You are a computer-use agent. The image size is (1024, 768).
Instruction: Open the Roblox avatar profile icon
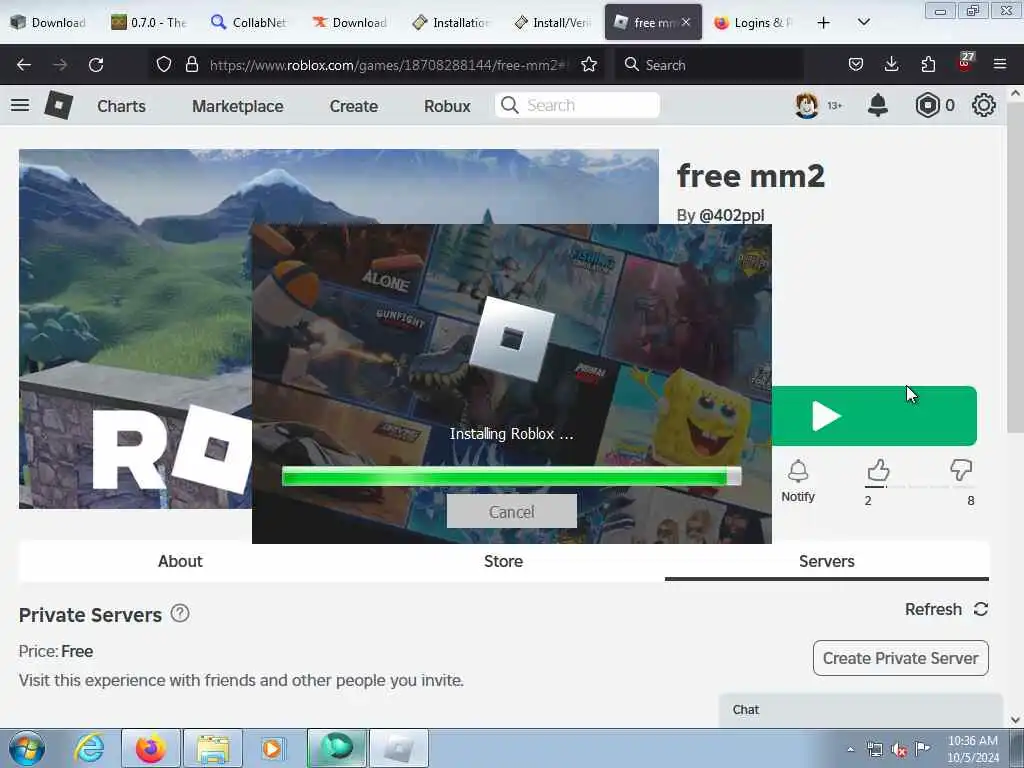tap(807, 105)
